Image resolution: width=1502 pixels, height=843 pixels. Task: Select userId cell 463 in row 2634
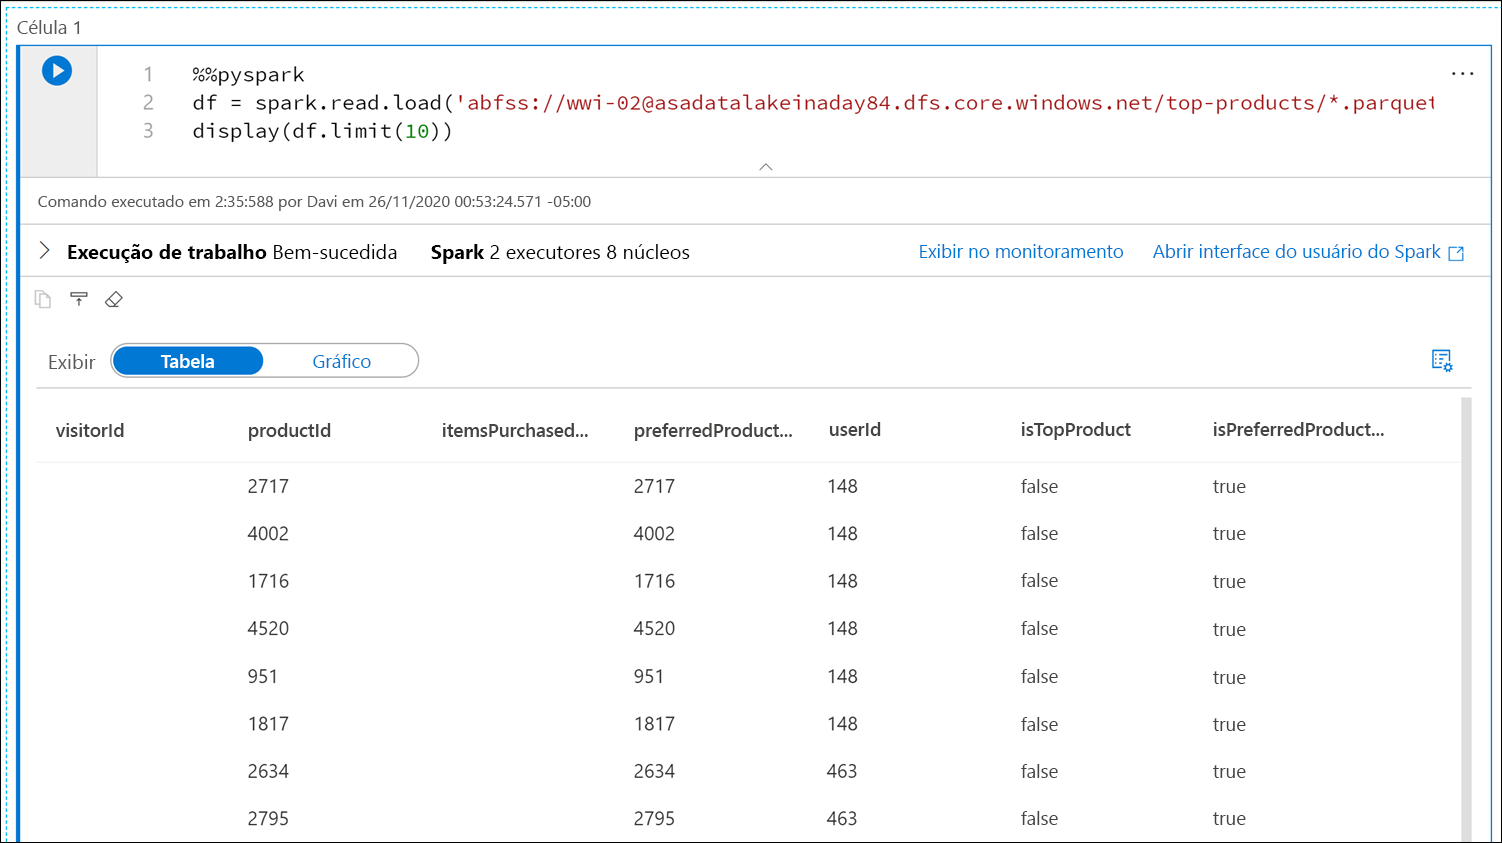click(x=842, y=772)
